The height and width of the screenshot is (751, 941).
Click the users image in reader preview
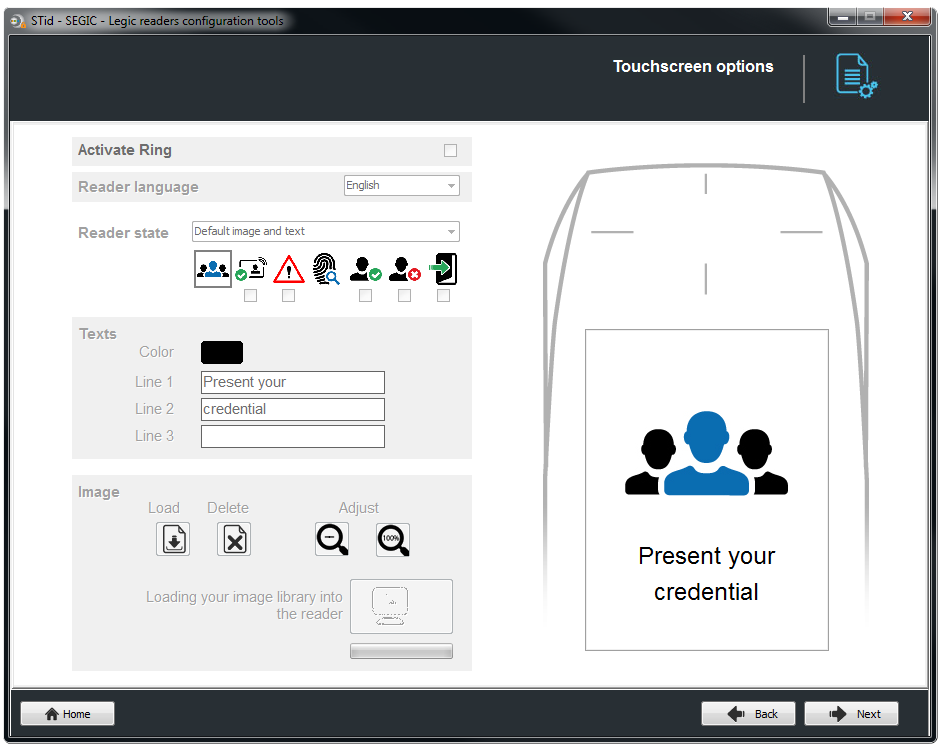coord(706,453)
